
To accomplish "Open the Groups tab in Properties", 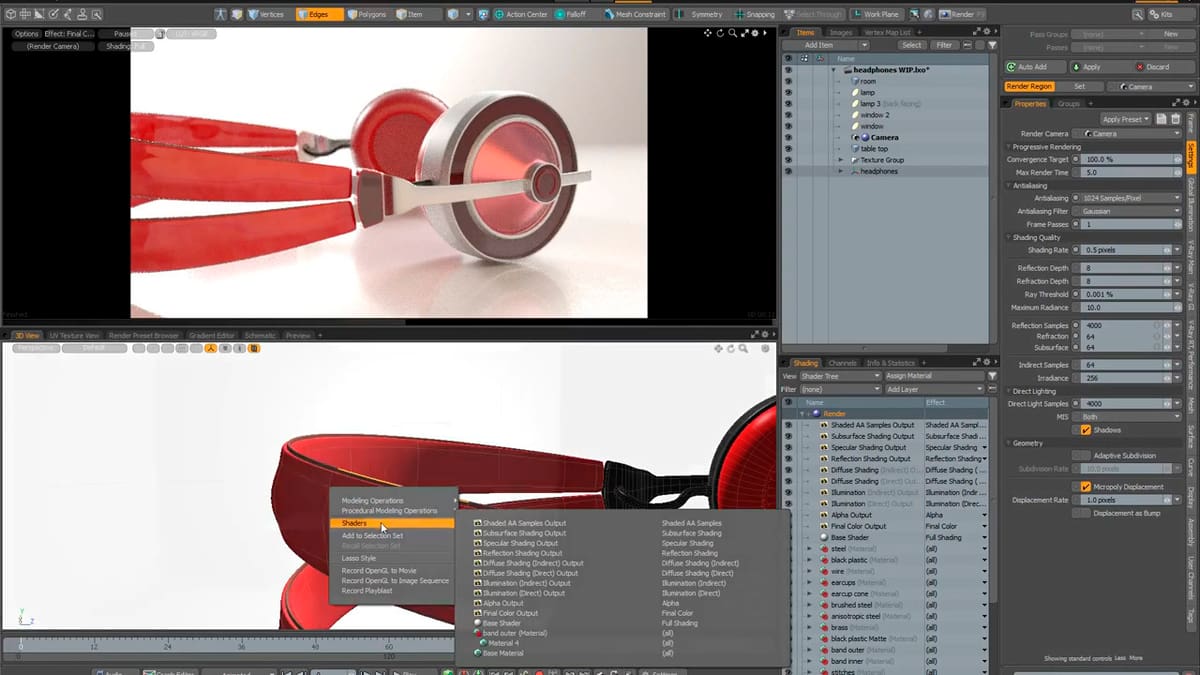I will pos(1069,103).
